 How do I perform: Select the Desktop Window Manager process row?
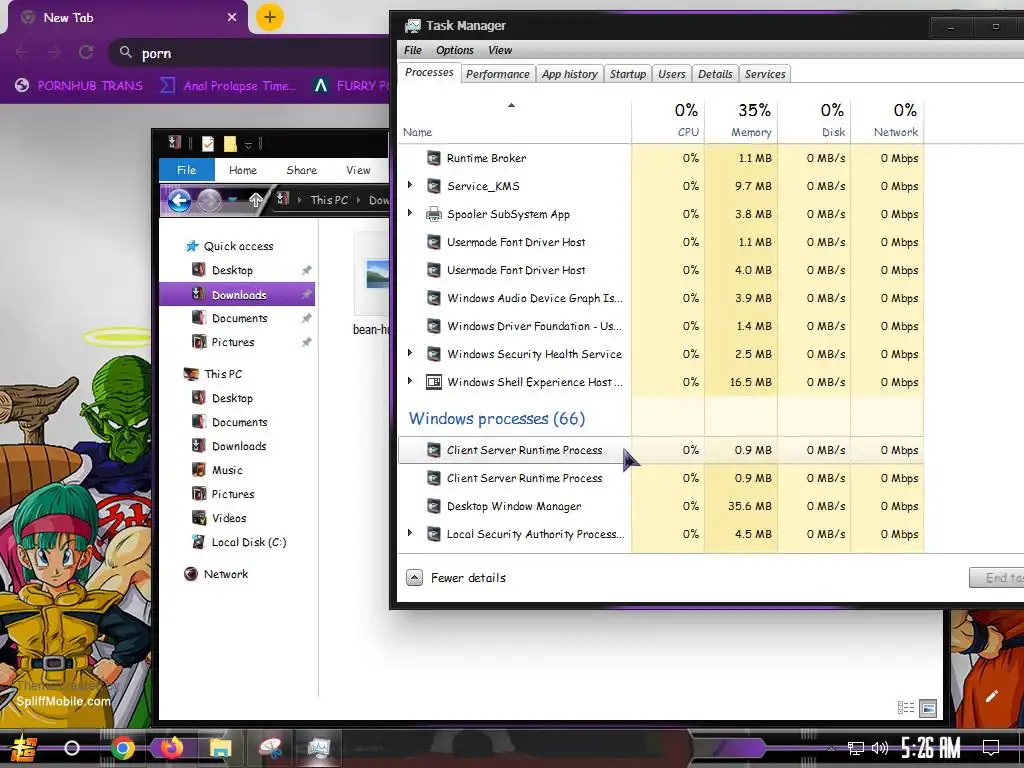[x=661, y=506]
